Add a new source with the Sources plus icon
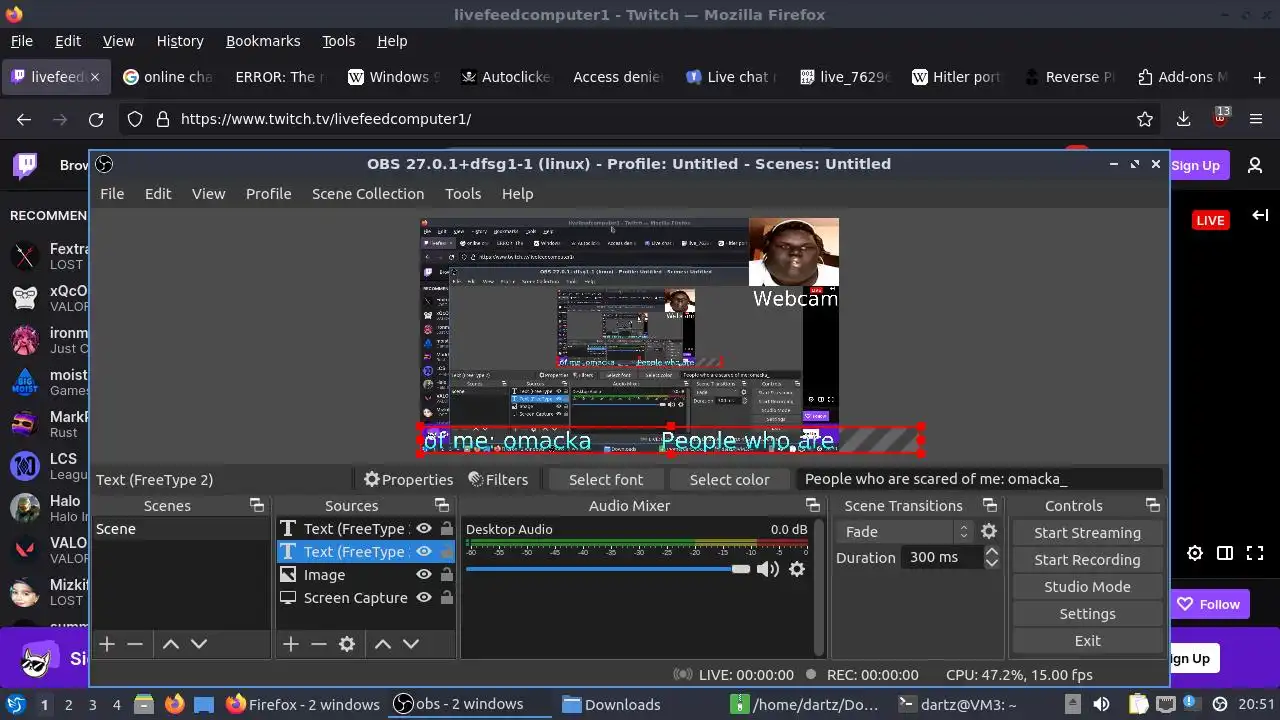The width and height of the screenshot is (1280, 720). point(291,644)
